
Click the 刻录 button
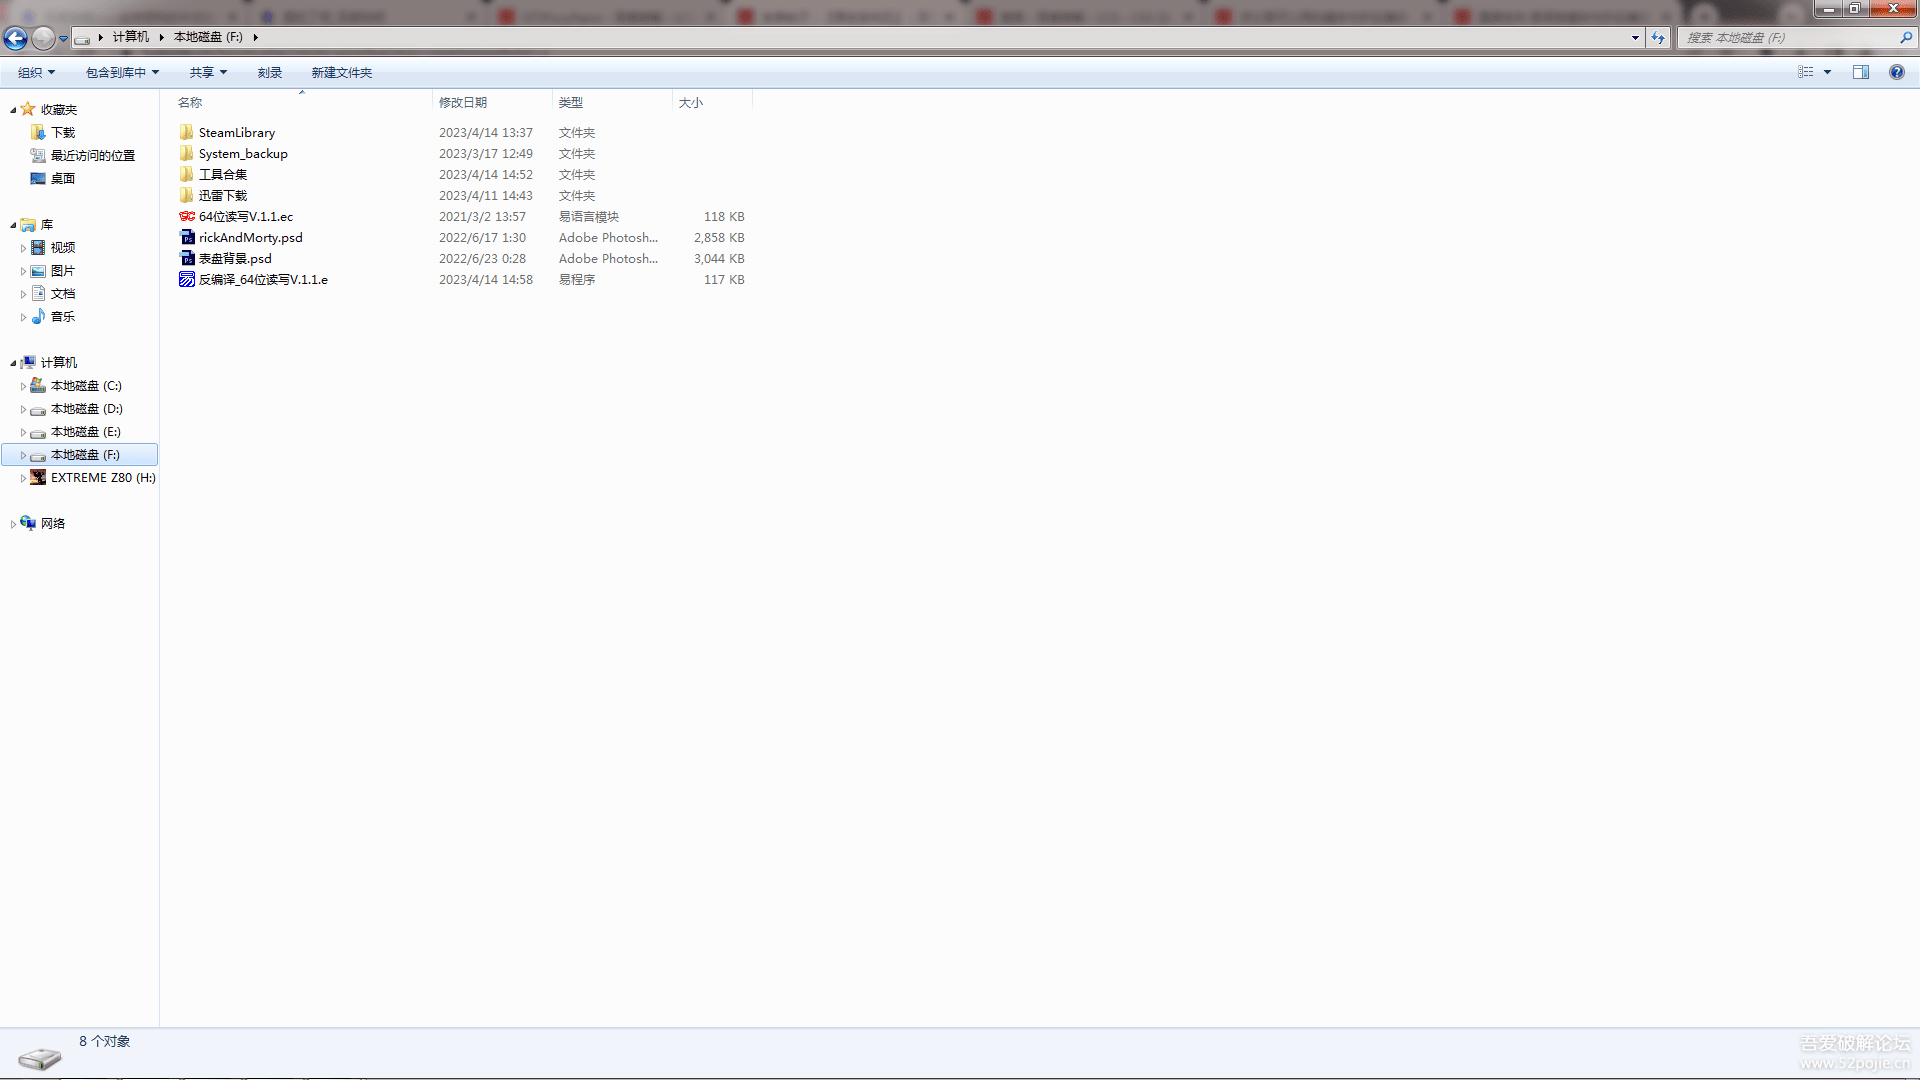click(x=269, y=72)
